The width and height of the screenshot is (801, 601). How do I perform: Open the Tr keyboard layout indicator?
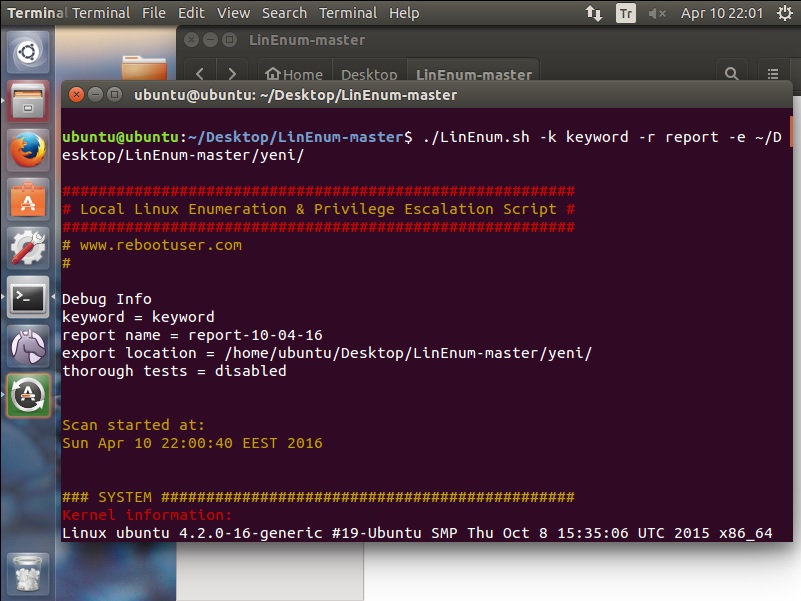click(625, 13)
